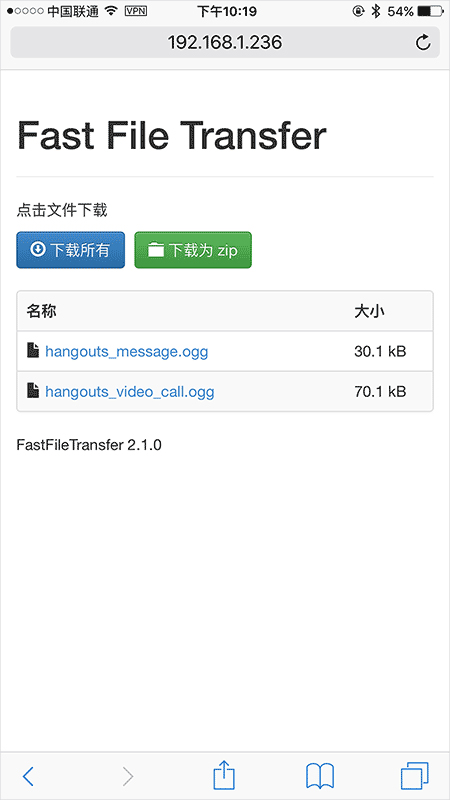
Task: Open the Safari share sheet icon
Action: coord(224,774)
